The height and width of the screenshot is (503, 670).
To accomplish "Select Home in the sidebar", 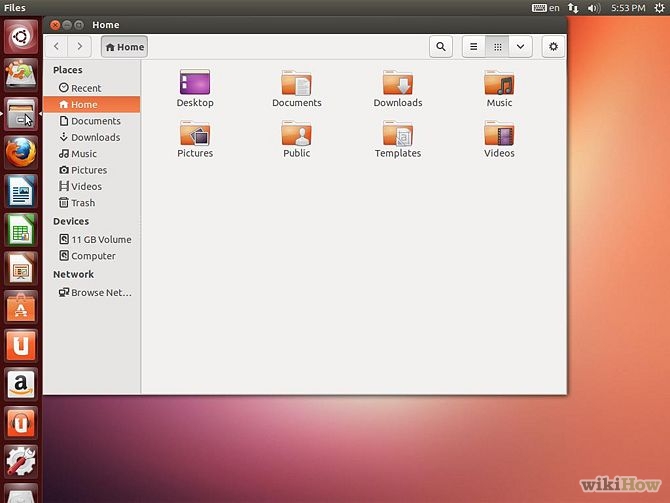I will [x=91, y=104].
